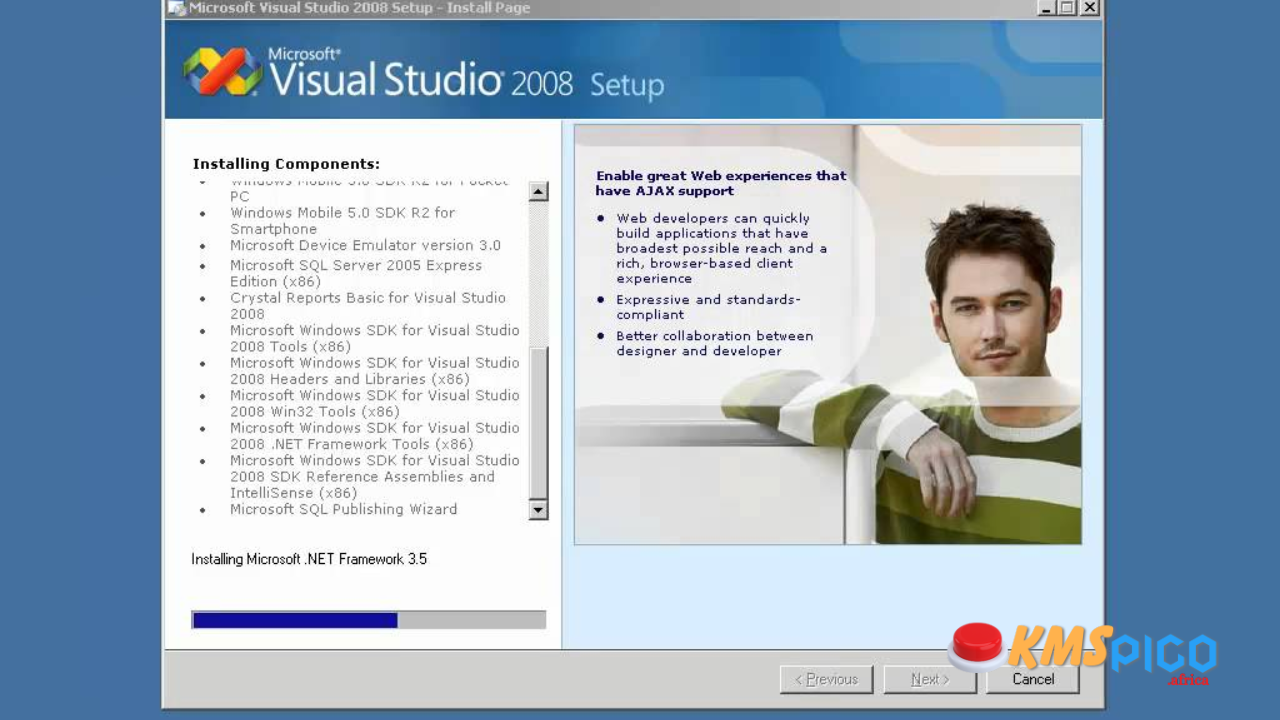The image size is (1280, 720).
Task: Select 'Windows SDK for Visual Studio 2008 Tools' item
Action: point(375,338)
